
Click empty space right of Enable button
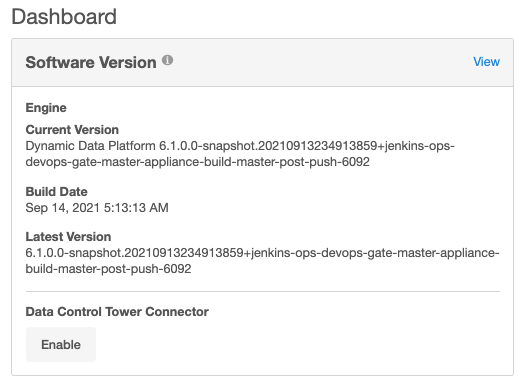[300, 344]
